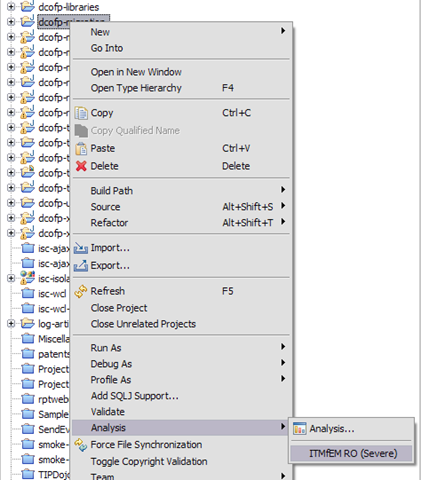Choose Toggle Copyright Validation
Screen dimensions: 421x480
coord(149,462)
